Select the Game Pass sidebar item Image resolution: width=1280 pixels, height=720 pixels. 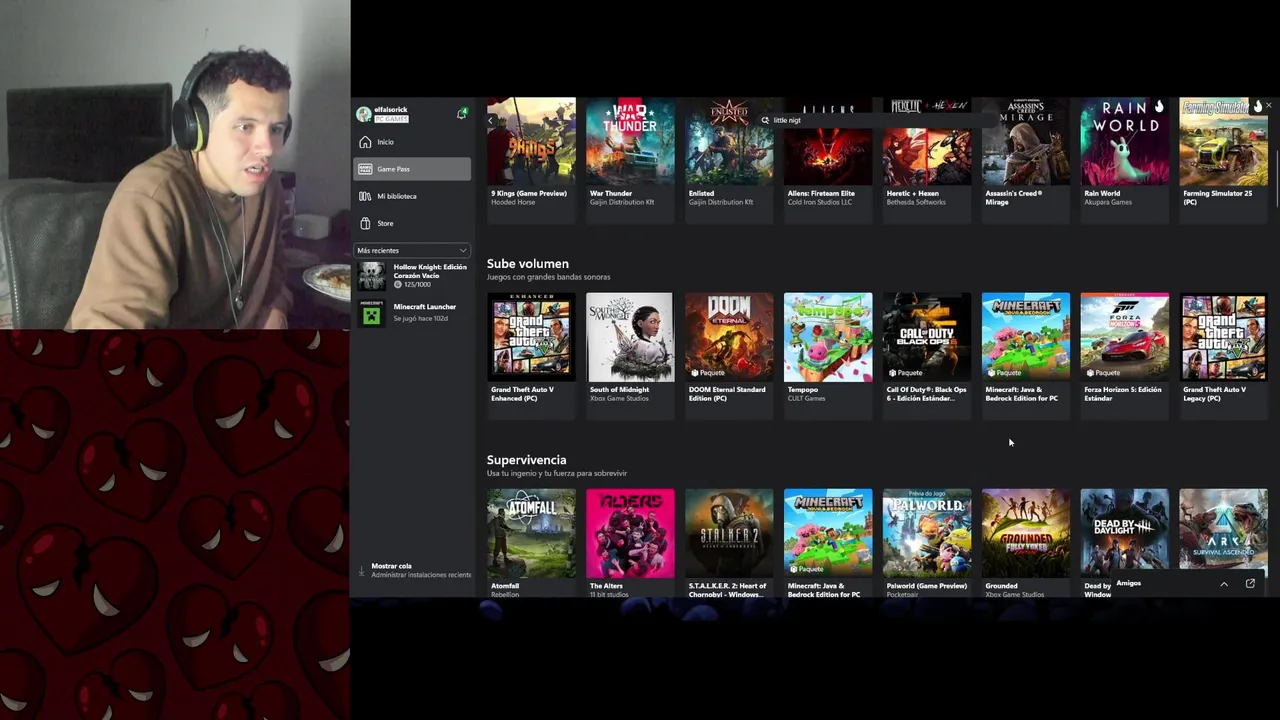[x=411, y=169]
